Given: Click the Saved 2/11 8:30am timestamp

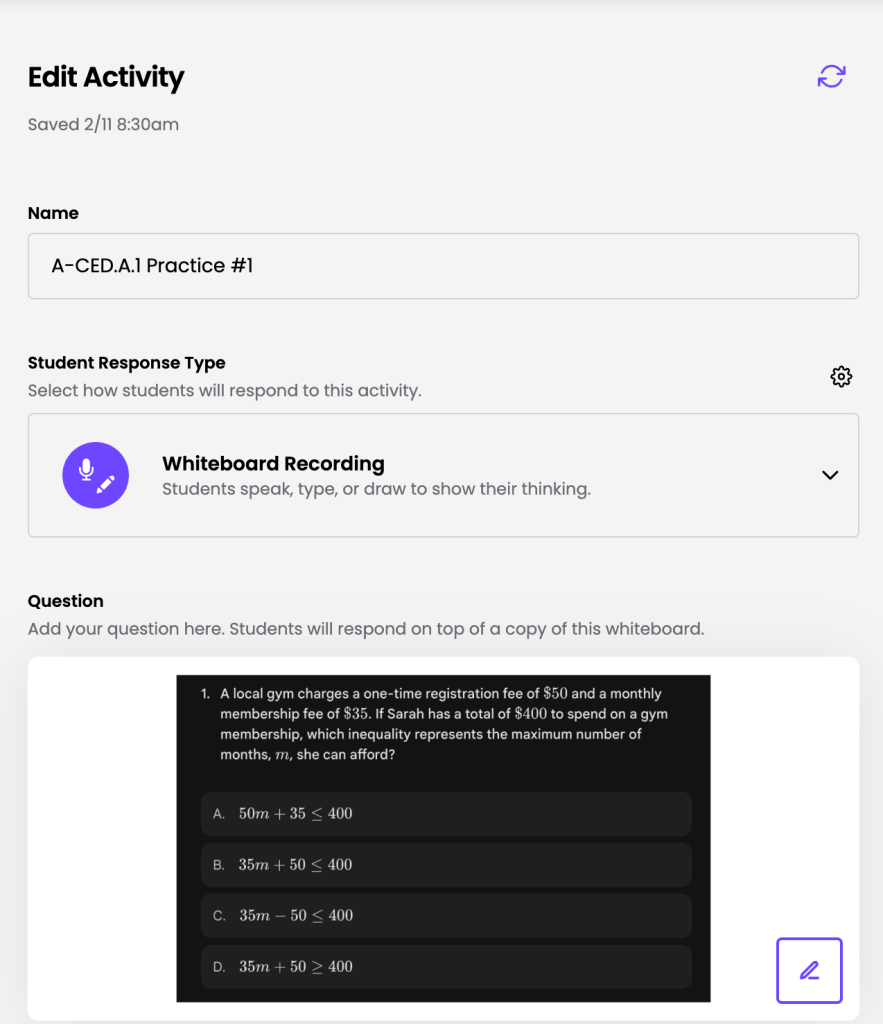Looking at the screenshot, I should click(x=103, y=125).
